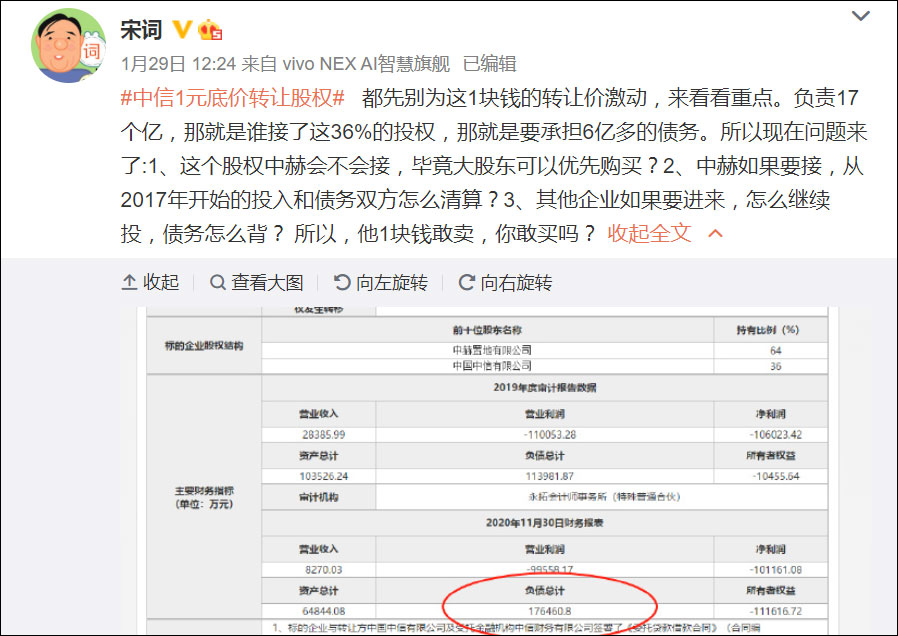Click the 持有比例 (%) column header

pyautogui.click(x=768, y=330)
